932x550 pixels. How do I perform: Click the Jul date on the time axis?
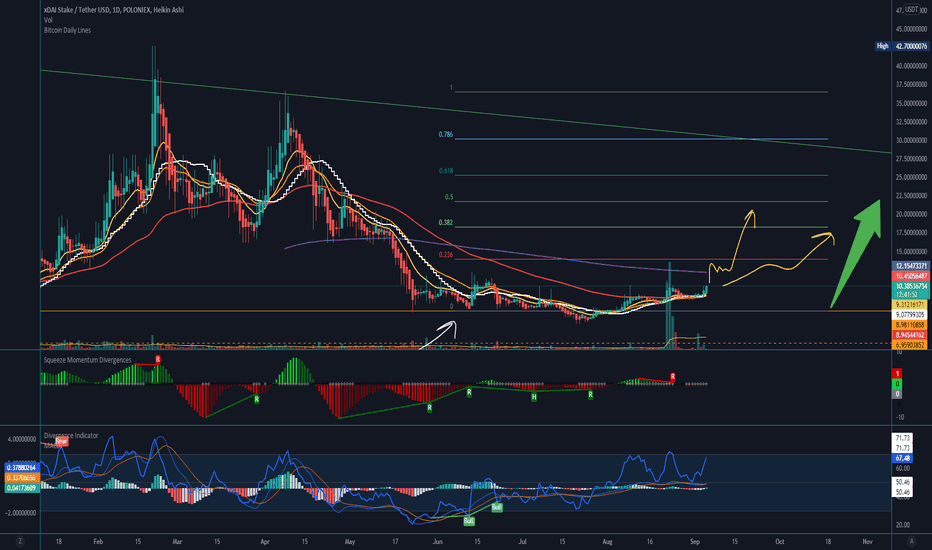pyautogui.click(x=522, y=542)
